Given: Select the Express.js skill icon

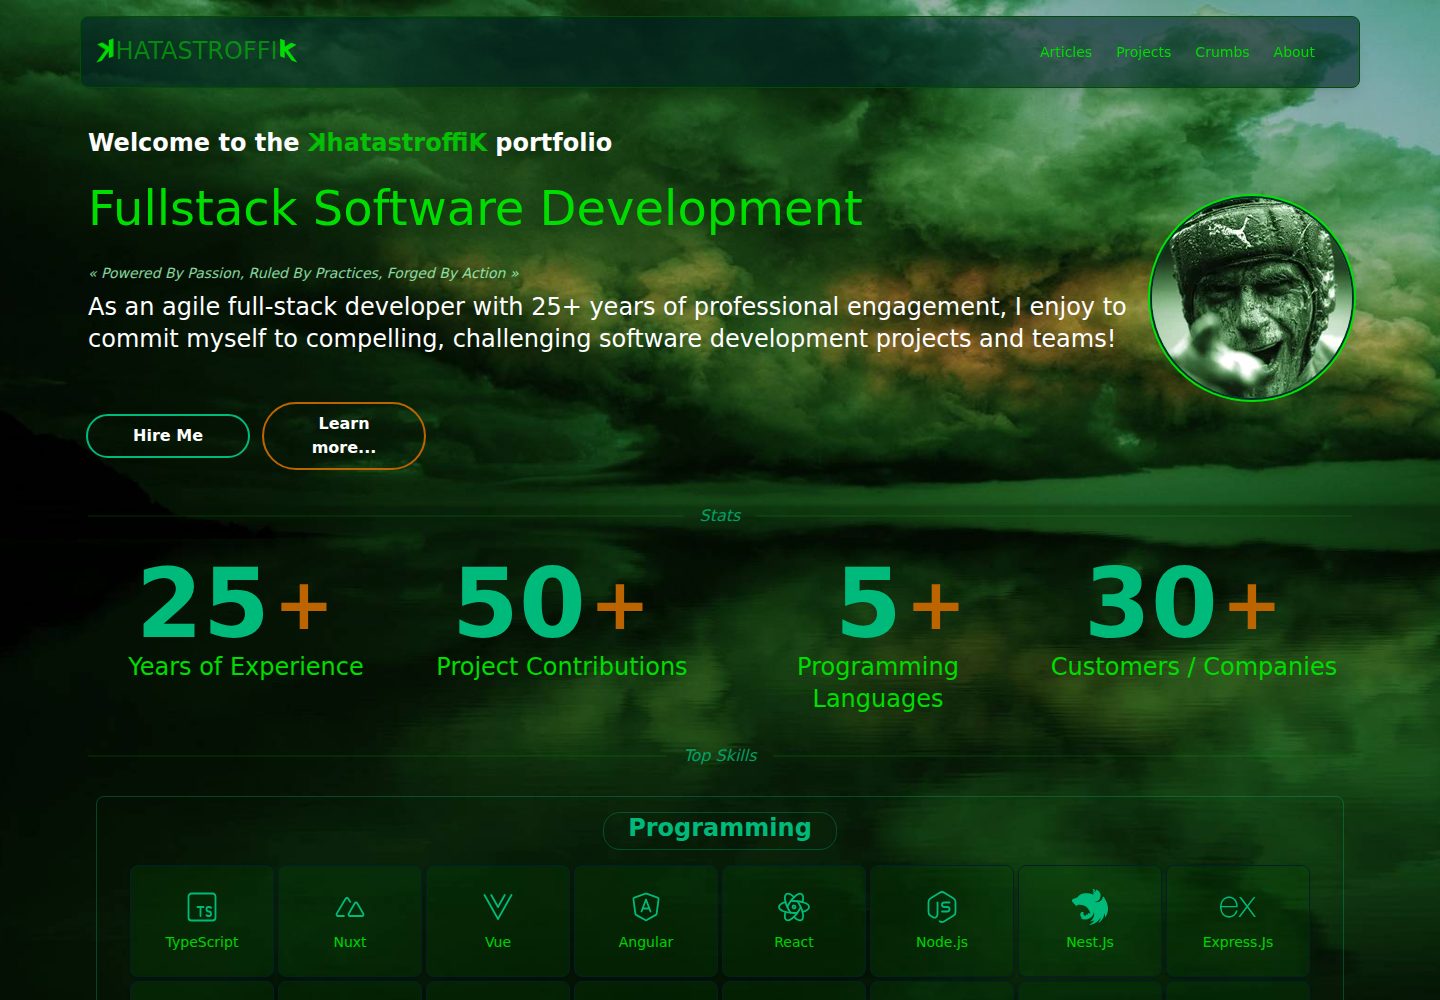Looking at the screenshot, I should pyautogui.click(x=1238, y=907).
